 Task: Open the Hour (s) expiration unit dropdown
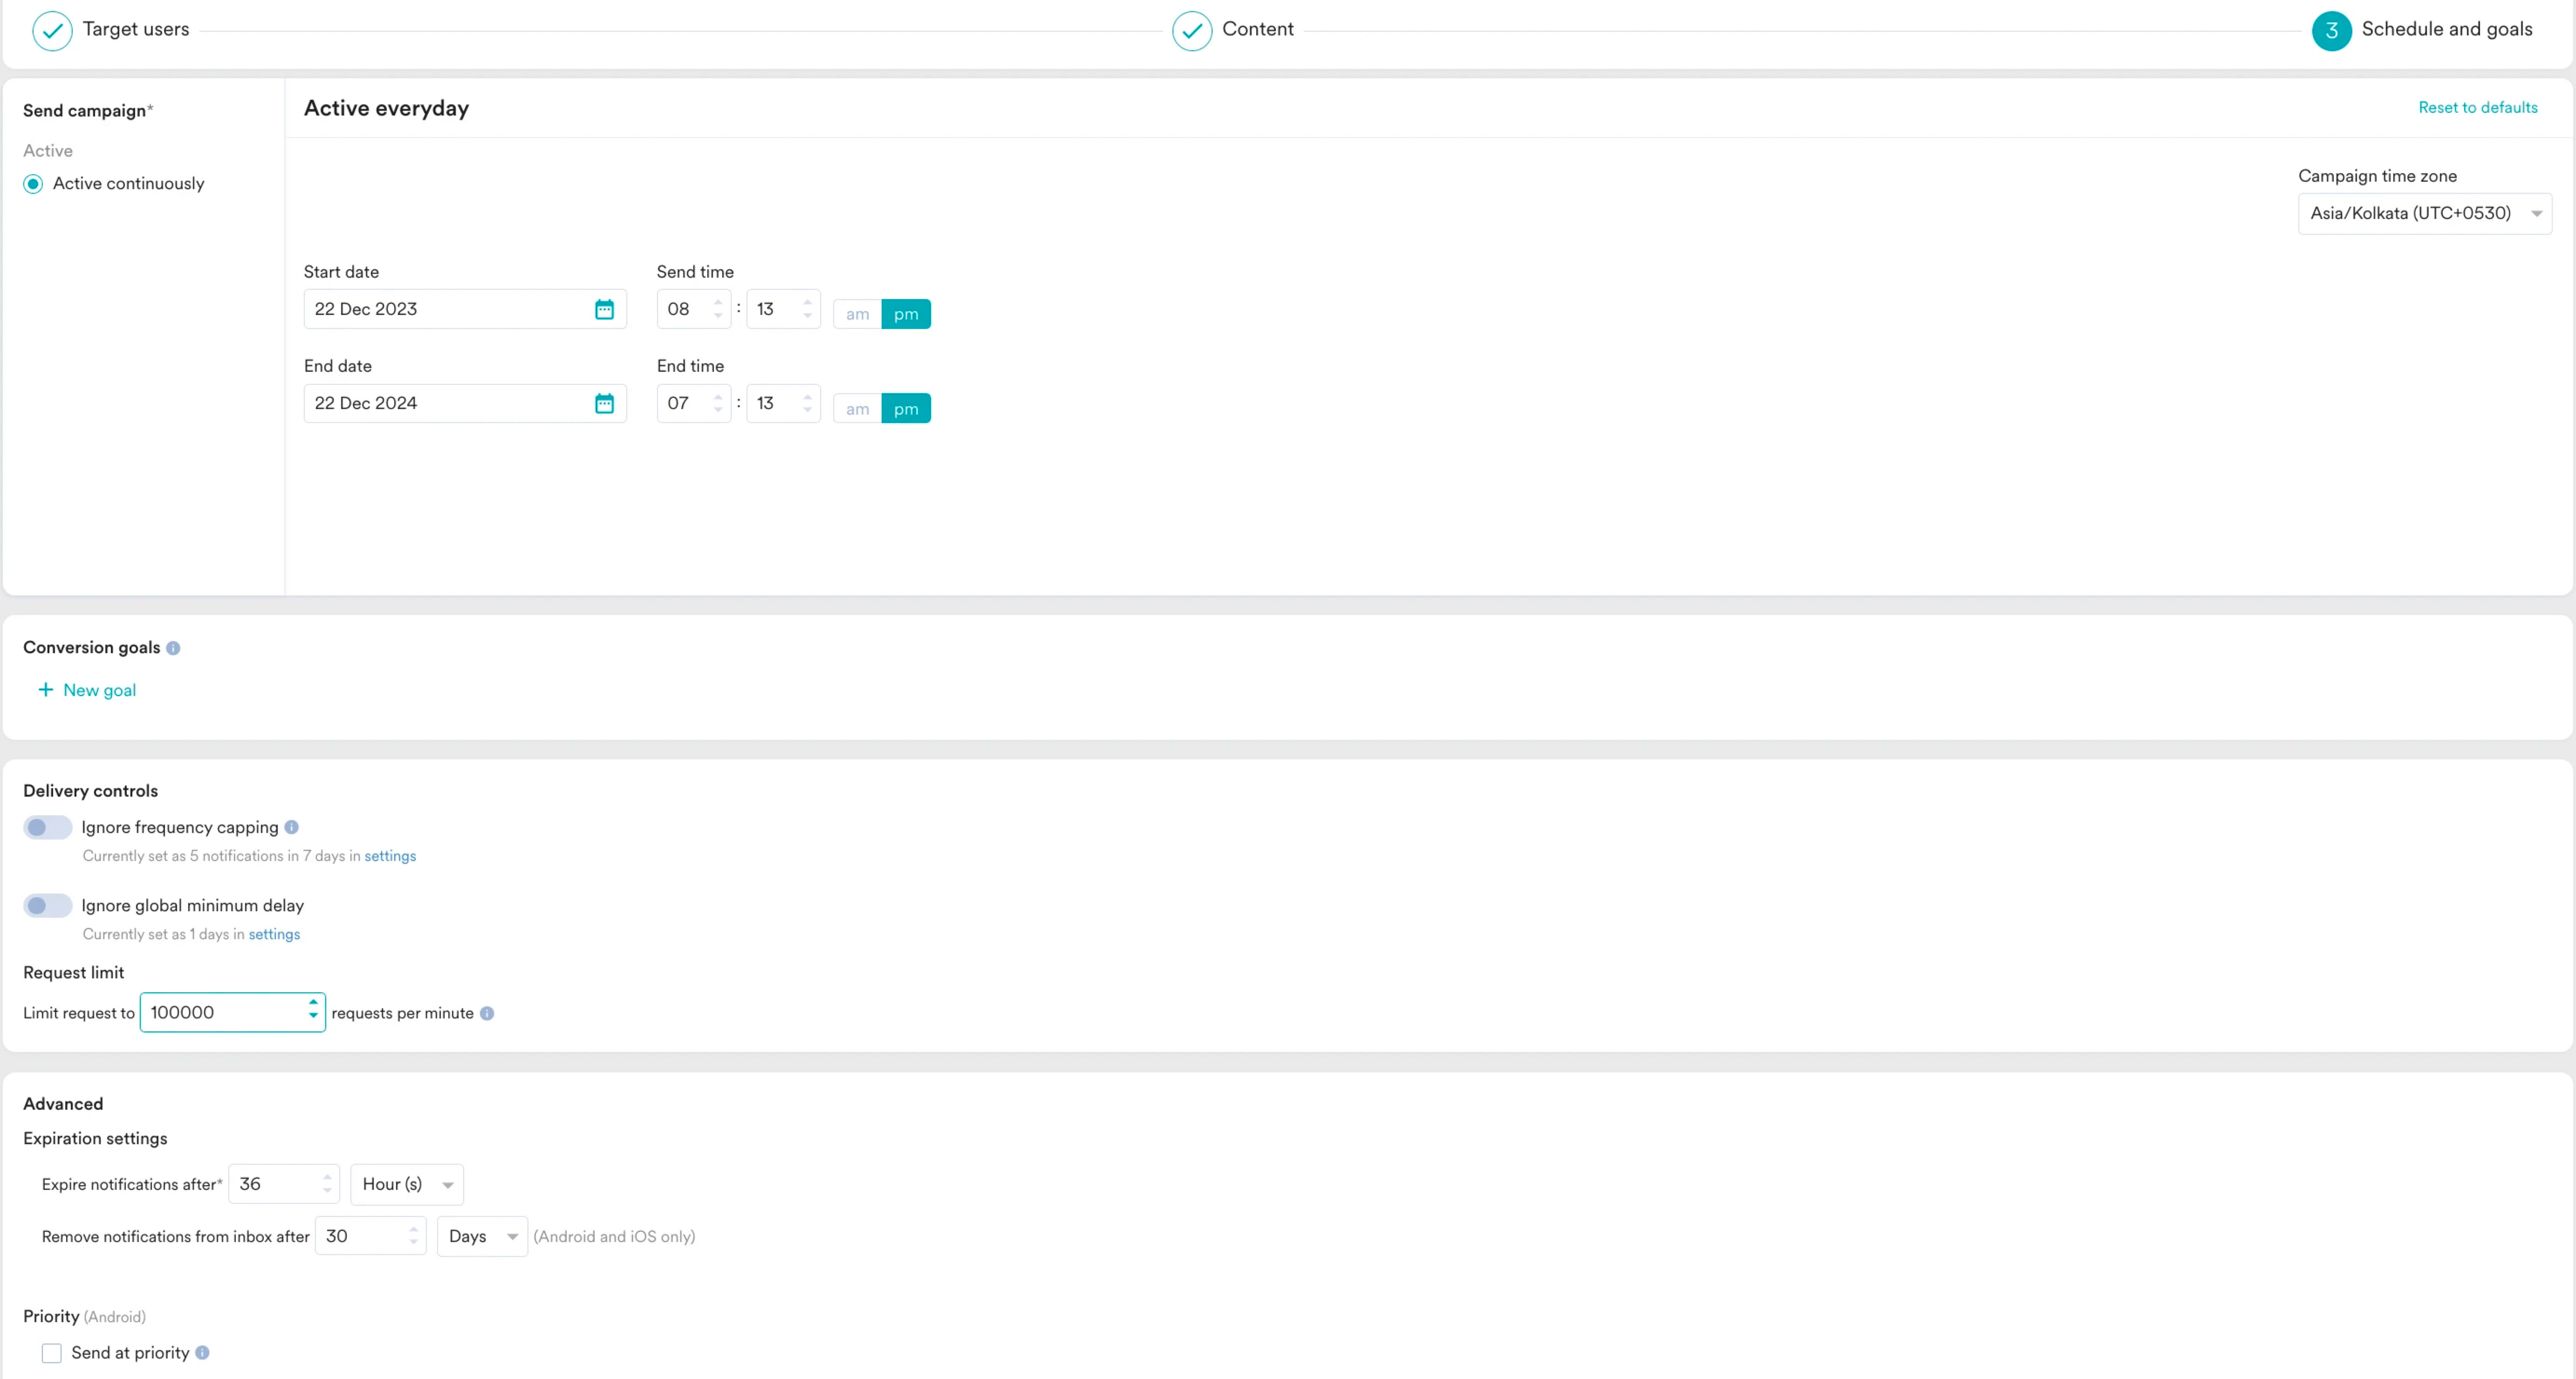click(406, 1184)
